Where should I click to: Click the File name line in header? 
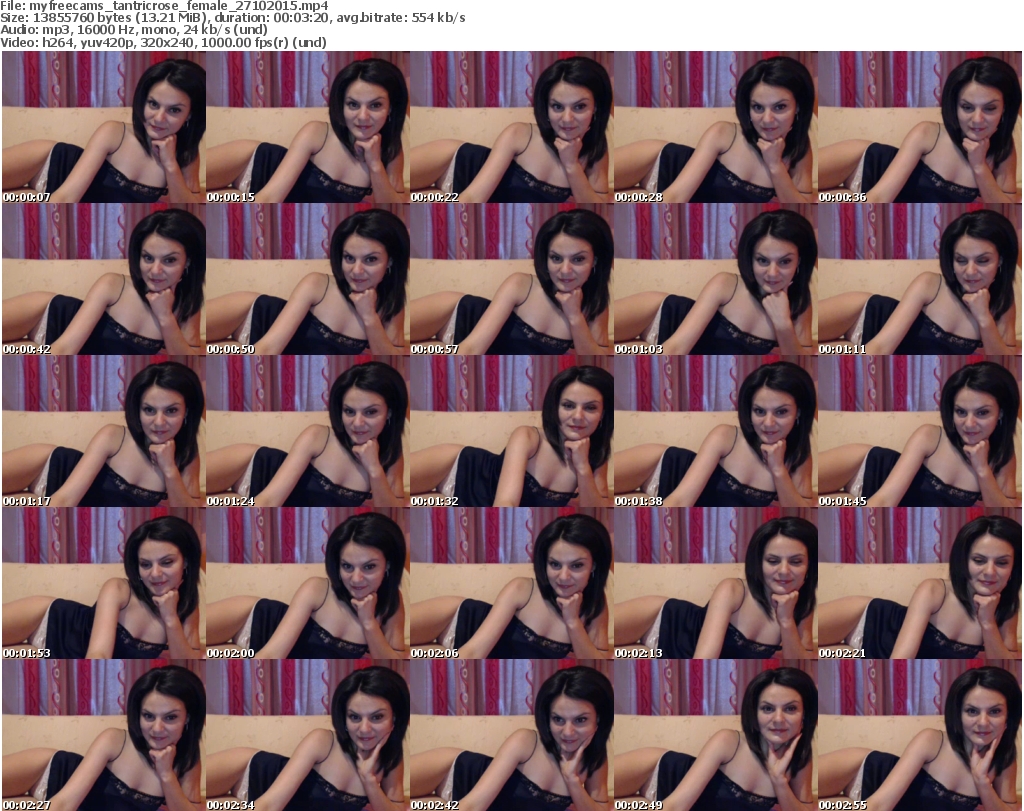click(165, 6)
